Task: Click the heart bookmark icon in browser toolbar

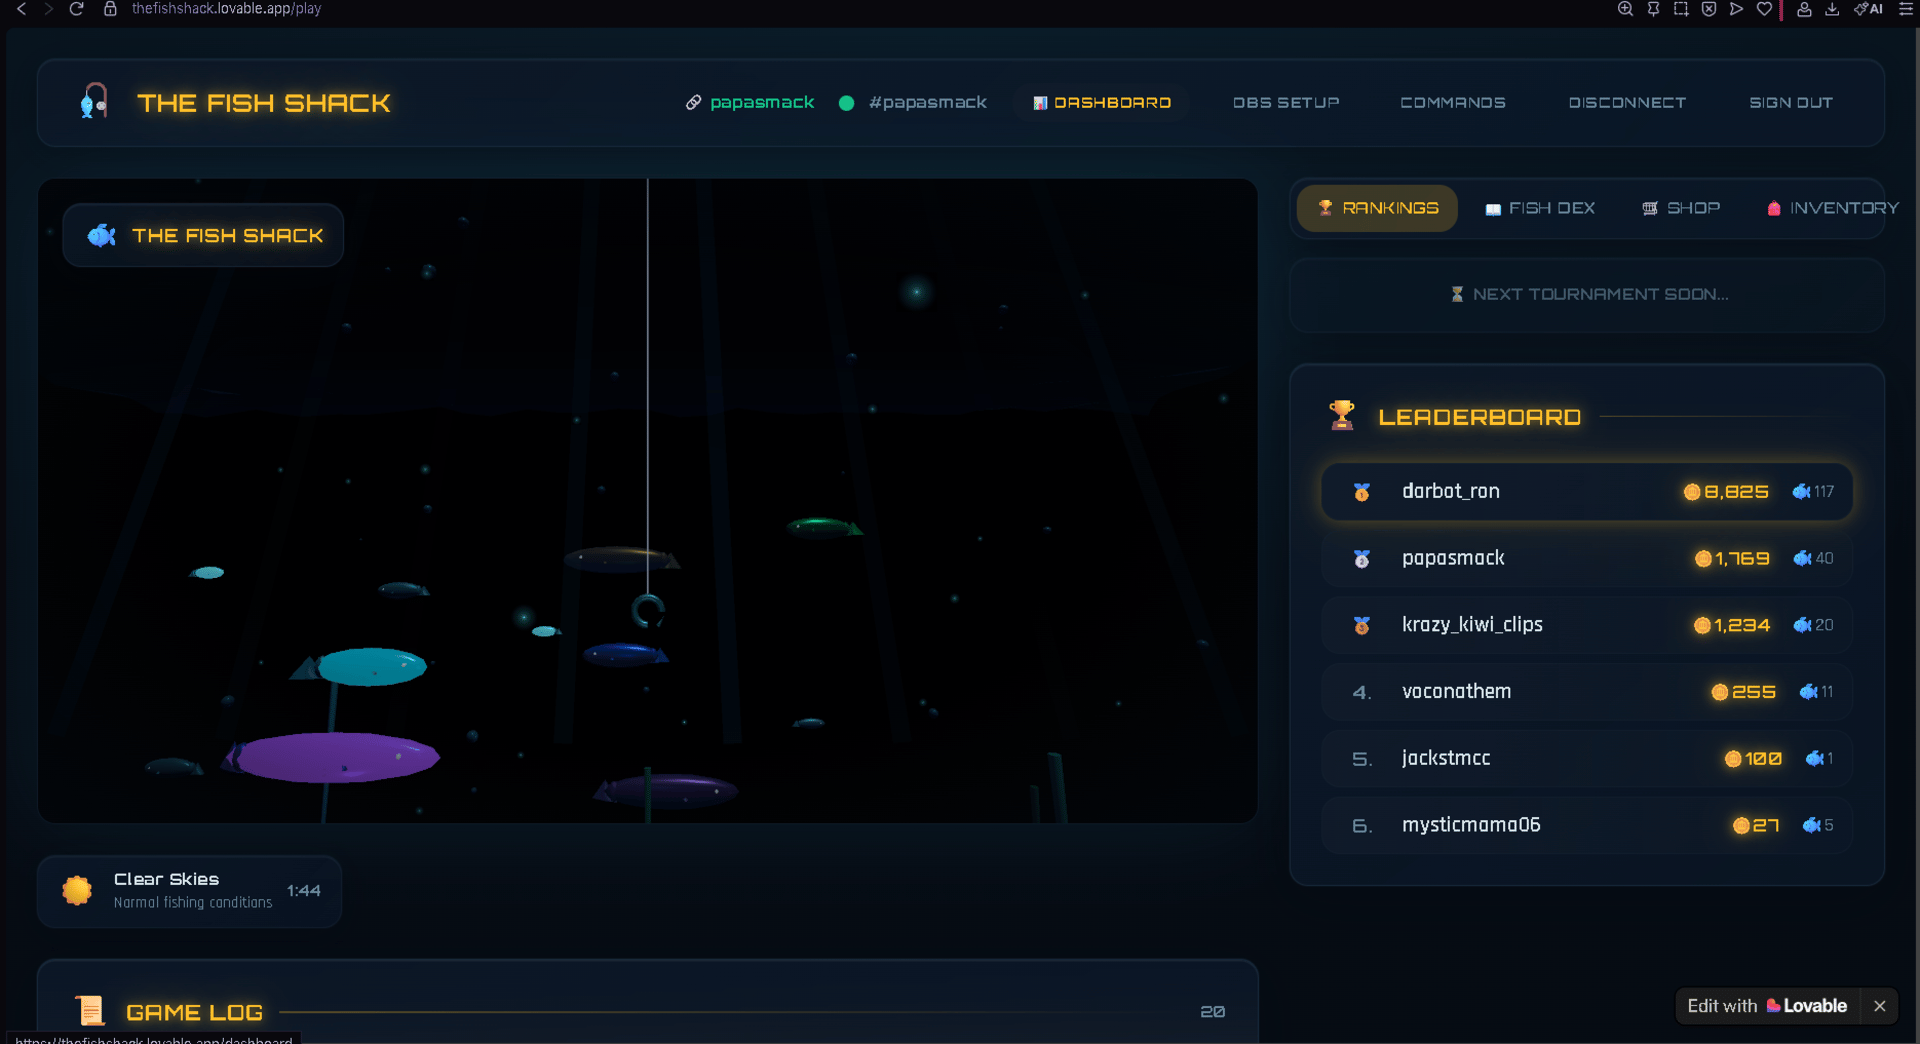Action: click(1764, 9)
